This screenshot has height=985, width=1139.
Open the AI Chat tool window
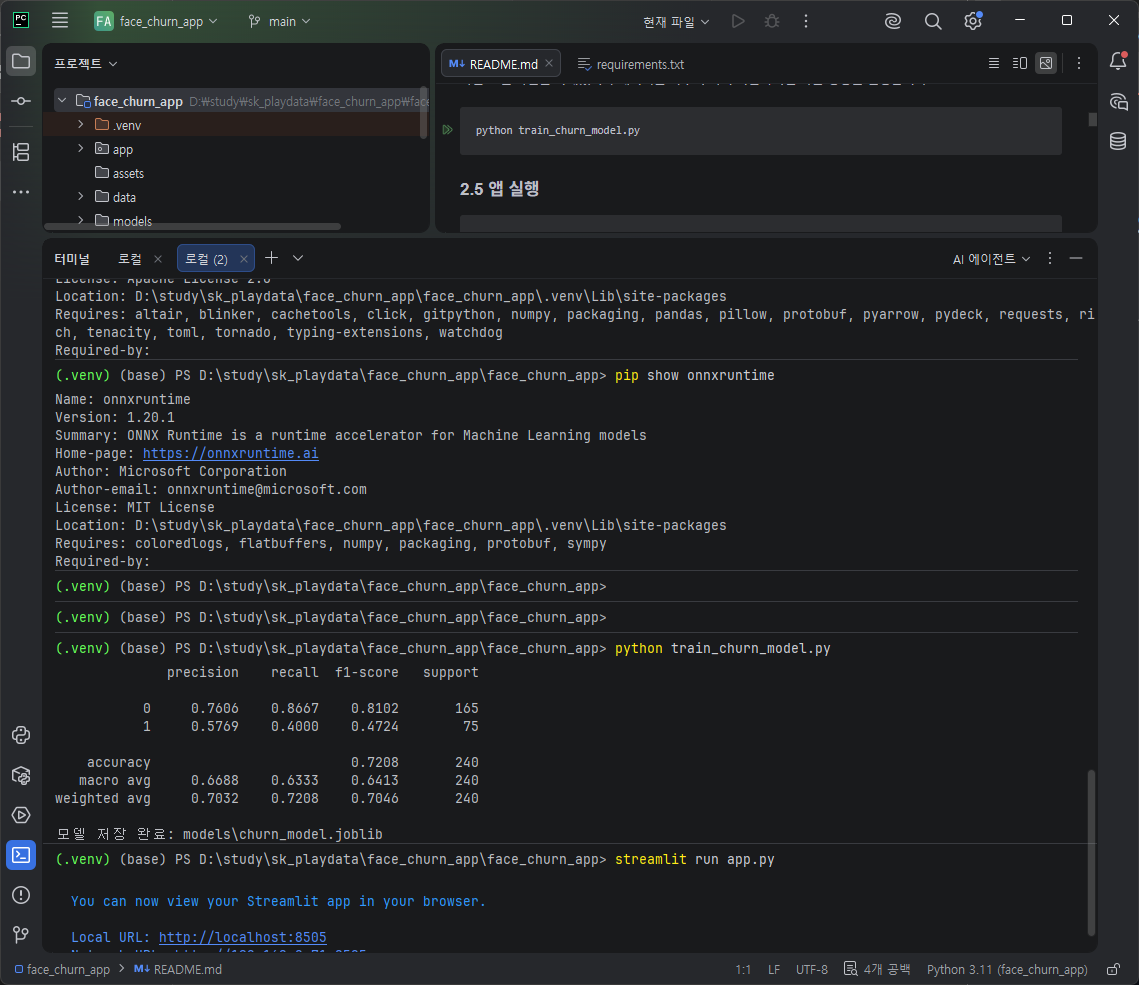[x=1118, y=101]
